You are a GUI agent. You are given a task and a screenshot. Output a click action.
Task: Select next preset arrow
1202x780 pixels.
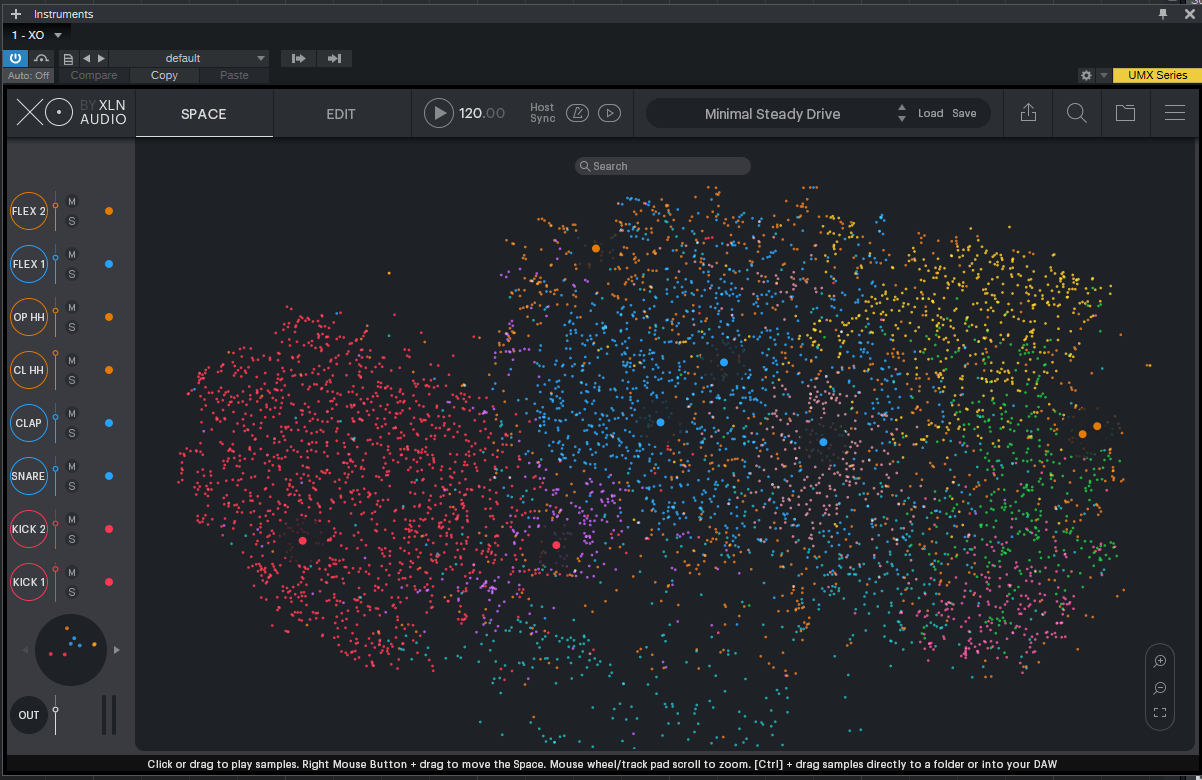click(101, 59)
